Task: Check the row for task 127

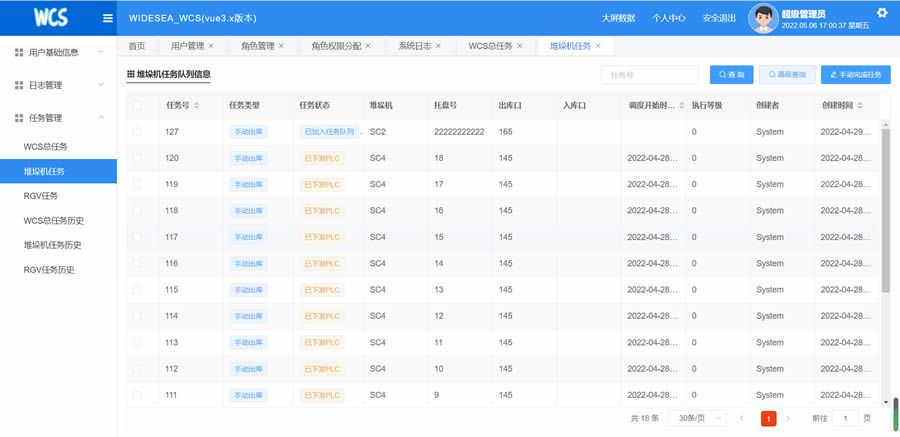Action: coord(137,132)
